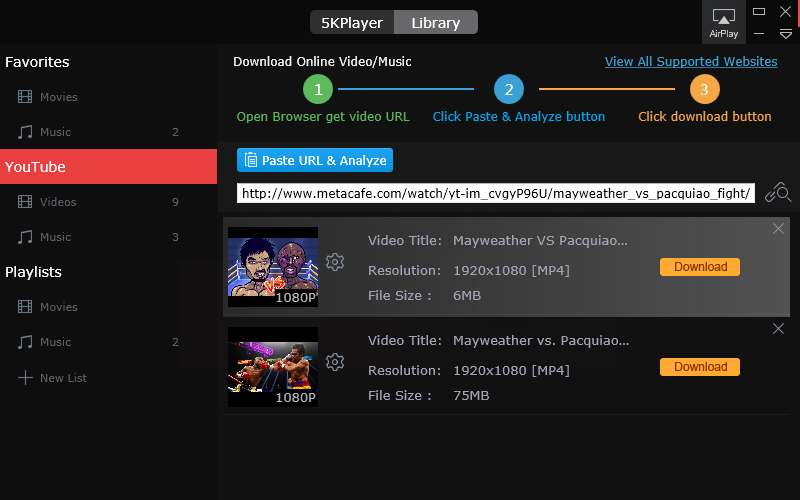800x500 pixels.
Task: Click the note icon next to Favorites Music
Action: coord(25,132)
